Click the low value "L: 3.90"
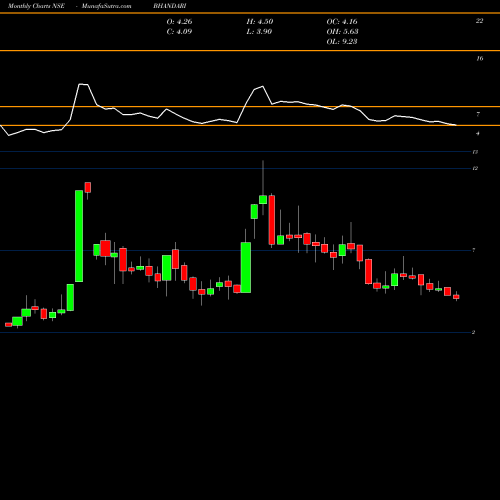The width and height of the screenshot is (500, 500). [x=259, y=32]
